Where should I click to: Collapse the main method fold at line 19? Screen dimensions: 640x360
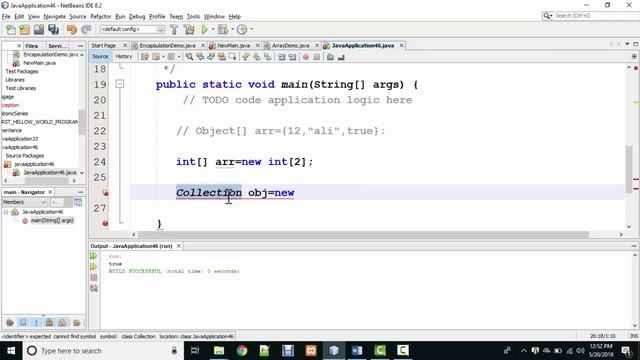click(120, 84)
